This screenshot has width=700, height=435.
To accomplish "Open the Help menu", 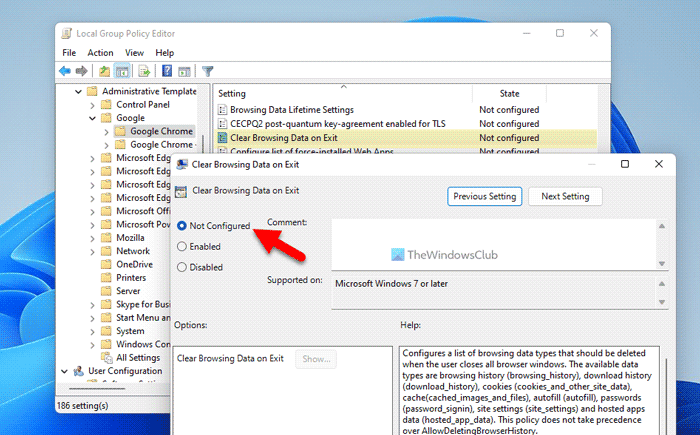I will [164, 53].
